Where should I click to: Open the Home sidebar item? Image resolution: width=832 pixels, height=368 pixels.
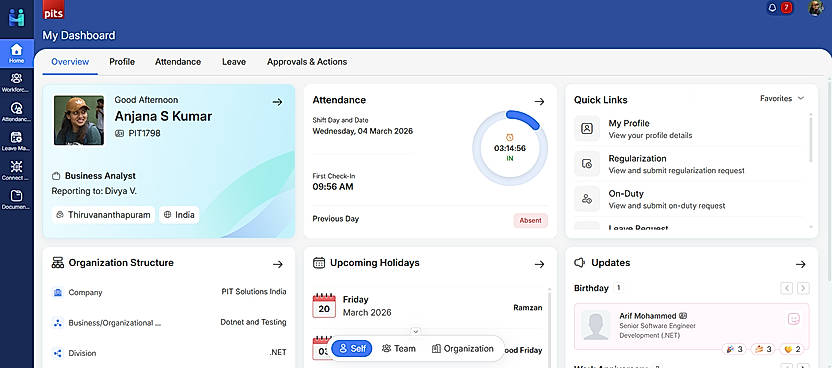(16, 54)
